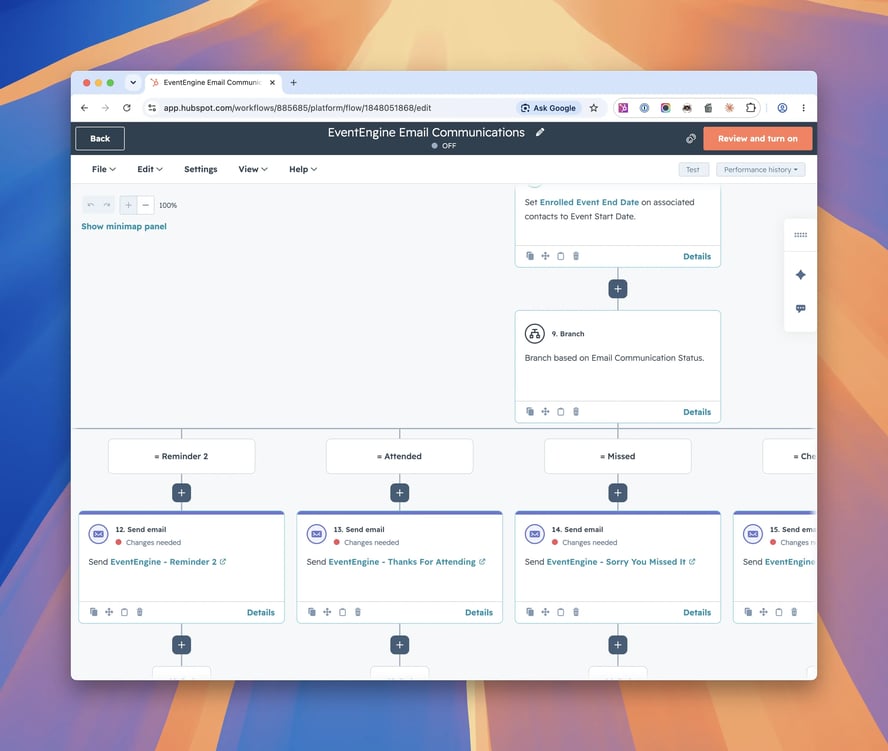888x751 pixels.
Task: Click the browser address bar URL
Action: [x=297, y=108]
